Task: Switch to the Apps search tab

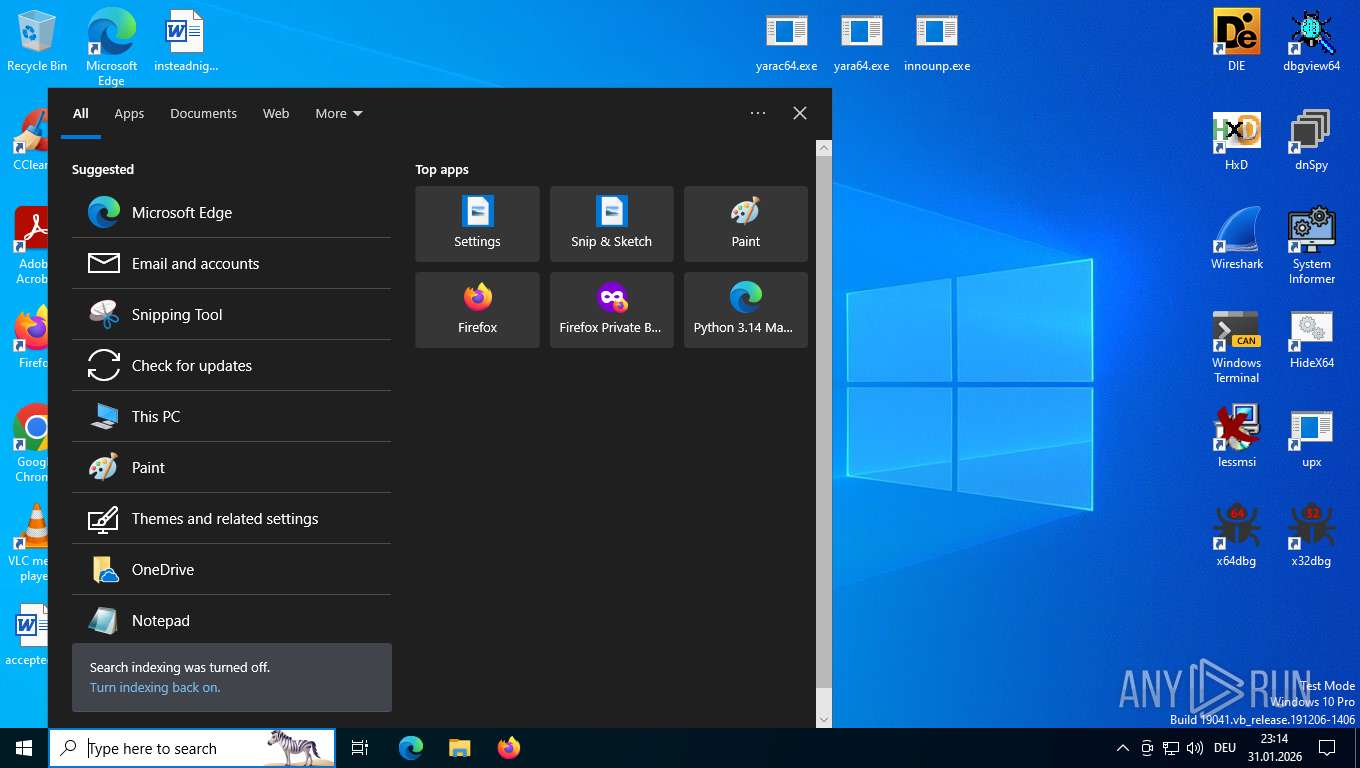Action: (129, 113)
